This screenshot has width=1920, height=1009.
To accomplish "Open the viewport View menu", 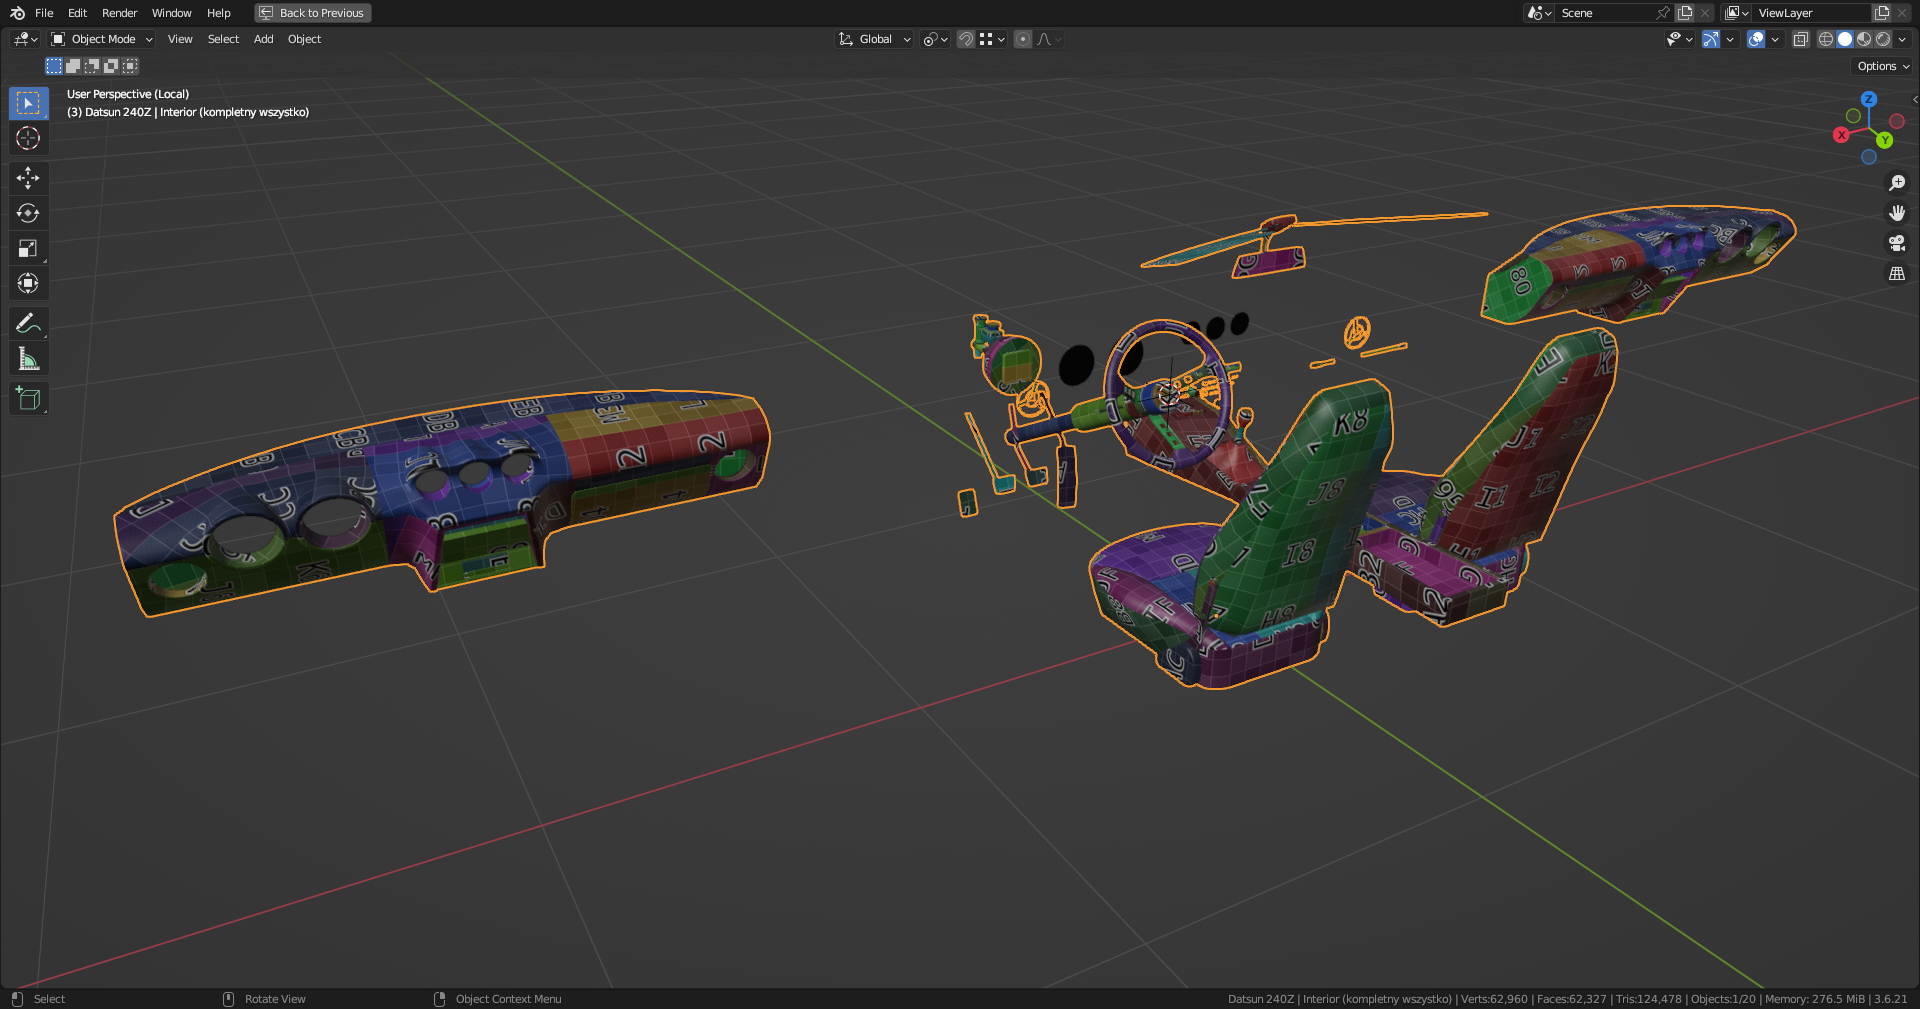I will click(x=180, y=39).
